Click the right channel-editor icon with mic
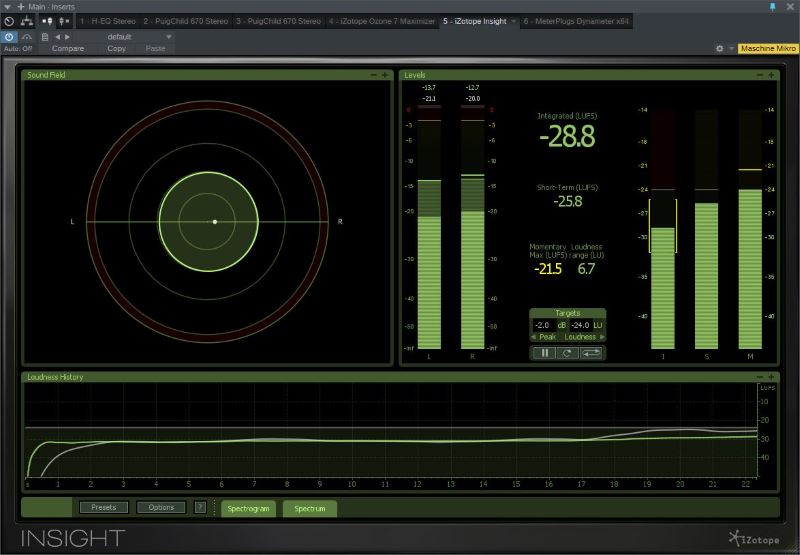The image size is (800, 555). coord(64,21)
